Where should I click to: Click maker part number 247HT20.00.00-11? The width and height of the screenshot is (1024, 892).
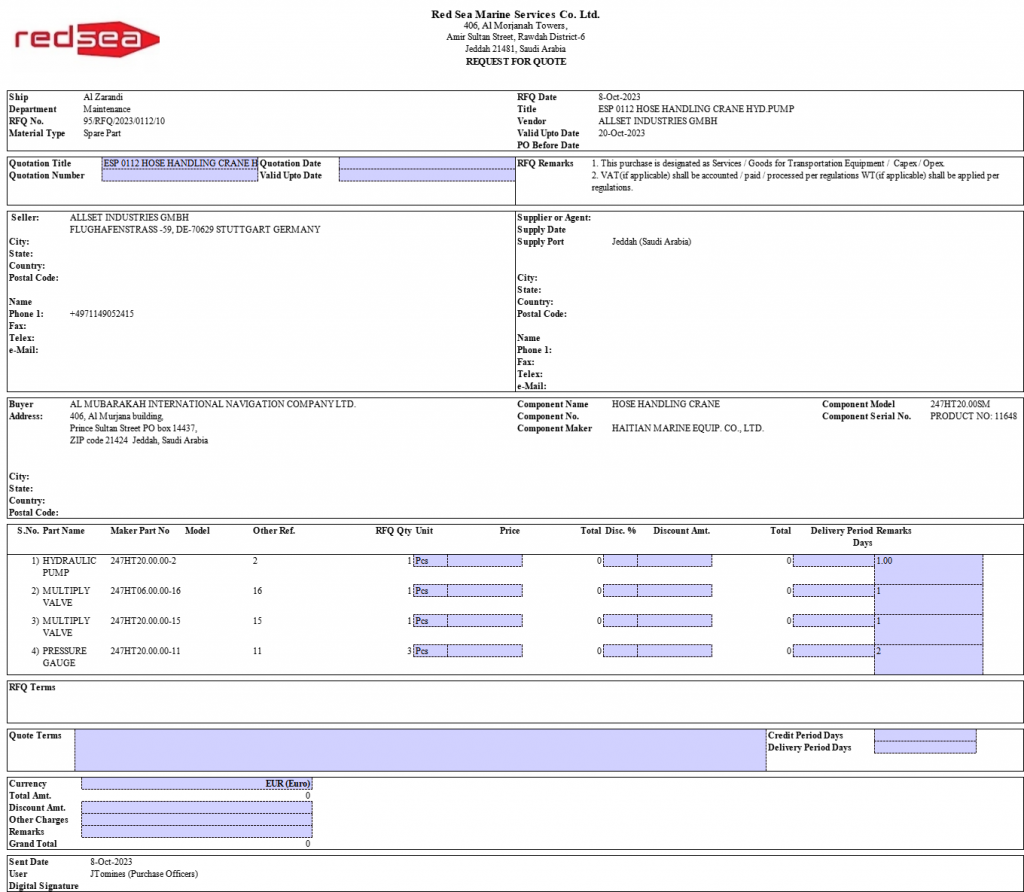coord(145,651)
